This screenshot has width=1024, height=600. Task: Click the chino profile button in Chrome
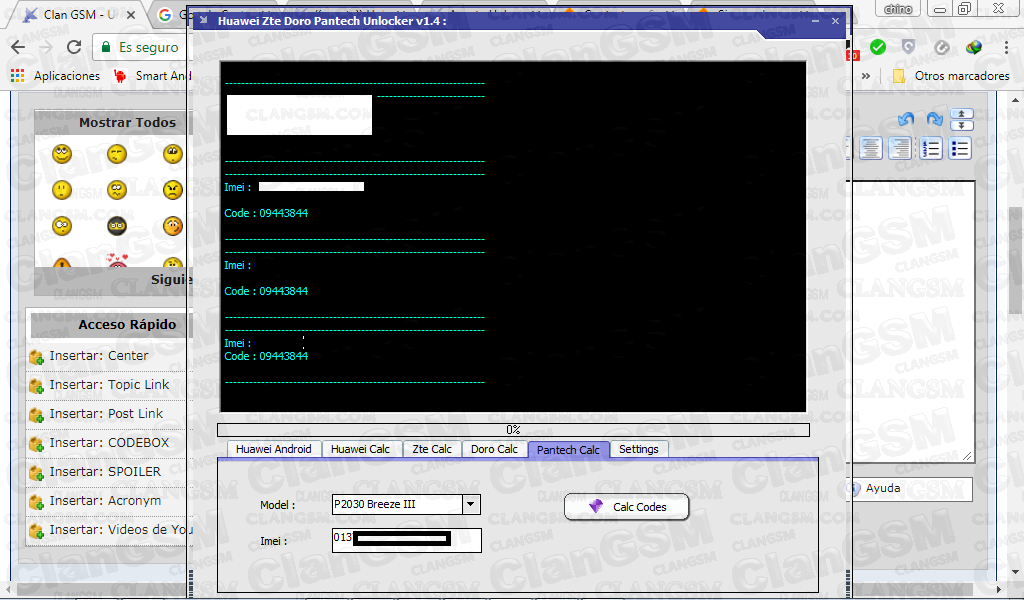(899, 8)
